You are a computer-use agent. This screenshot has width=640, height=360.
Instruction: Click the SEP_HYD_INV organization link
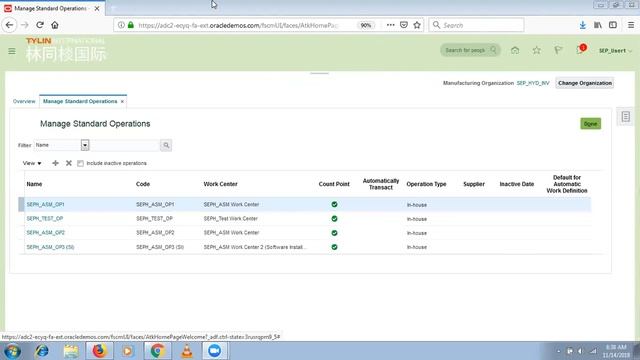click(533, 83)
